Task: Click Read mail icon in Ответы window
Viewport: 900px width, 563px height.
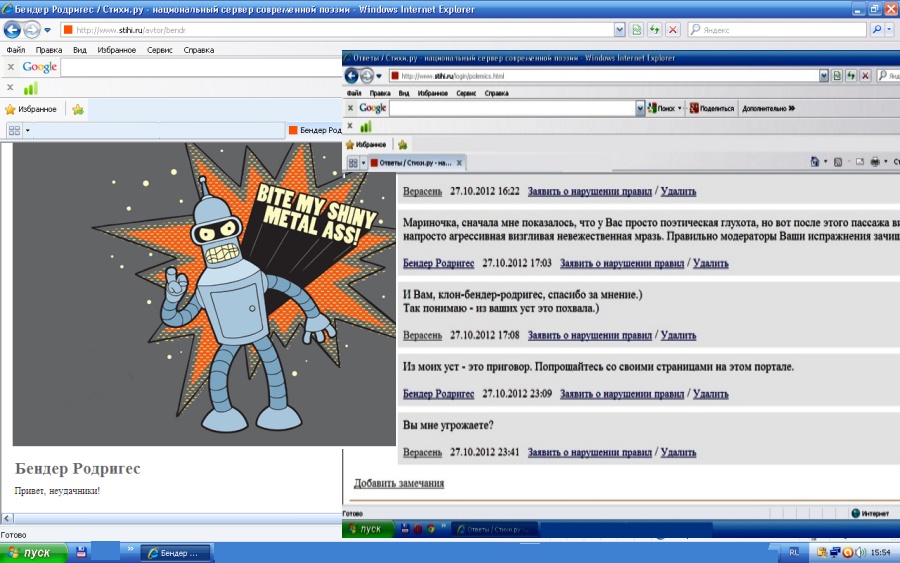Action: tap(859, 162)
